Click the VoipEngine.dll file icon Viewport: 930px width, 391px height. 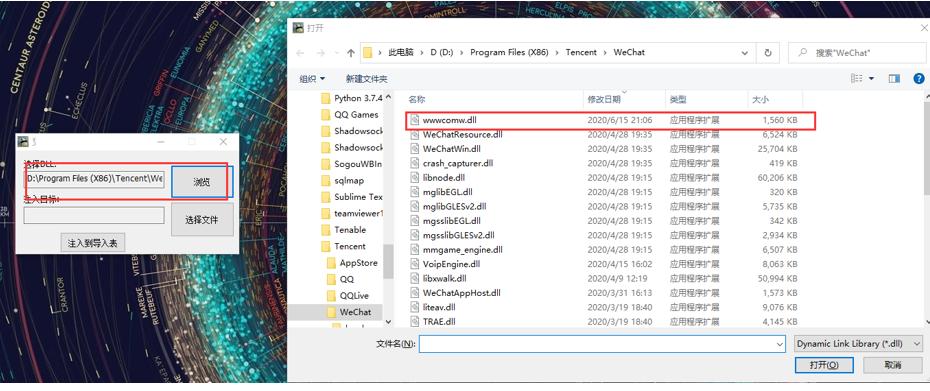click(415, 263)
